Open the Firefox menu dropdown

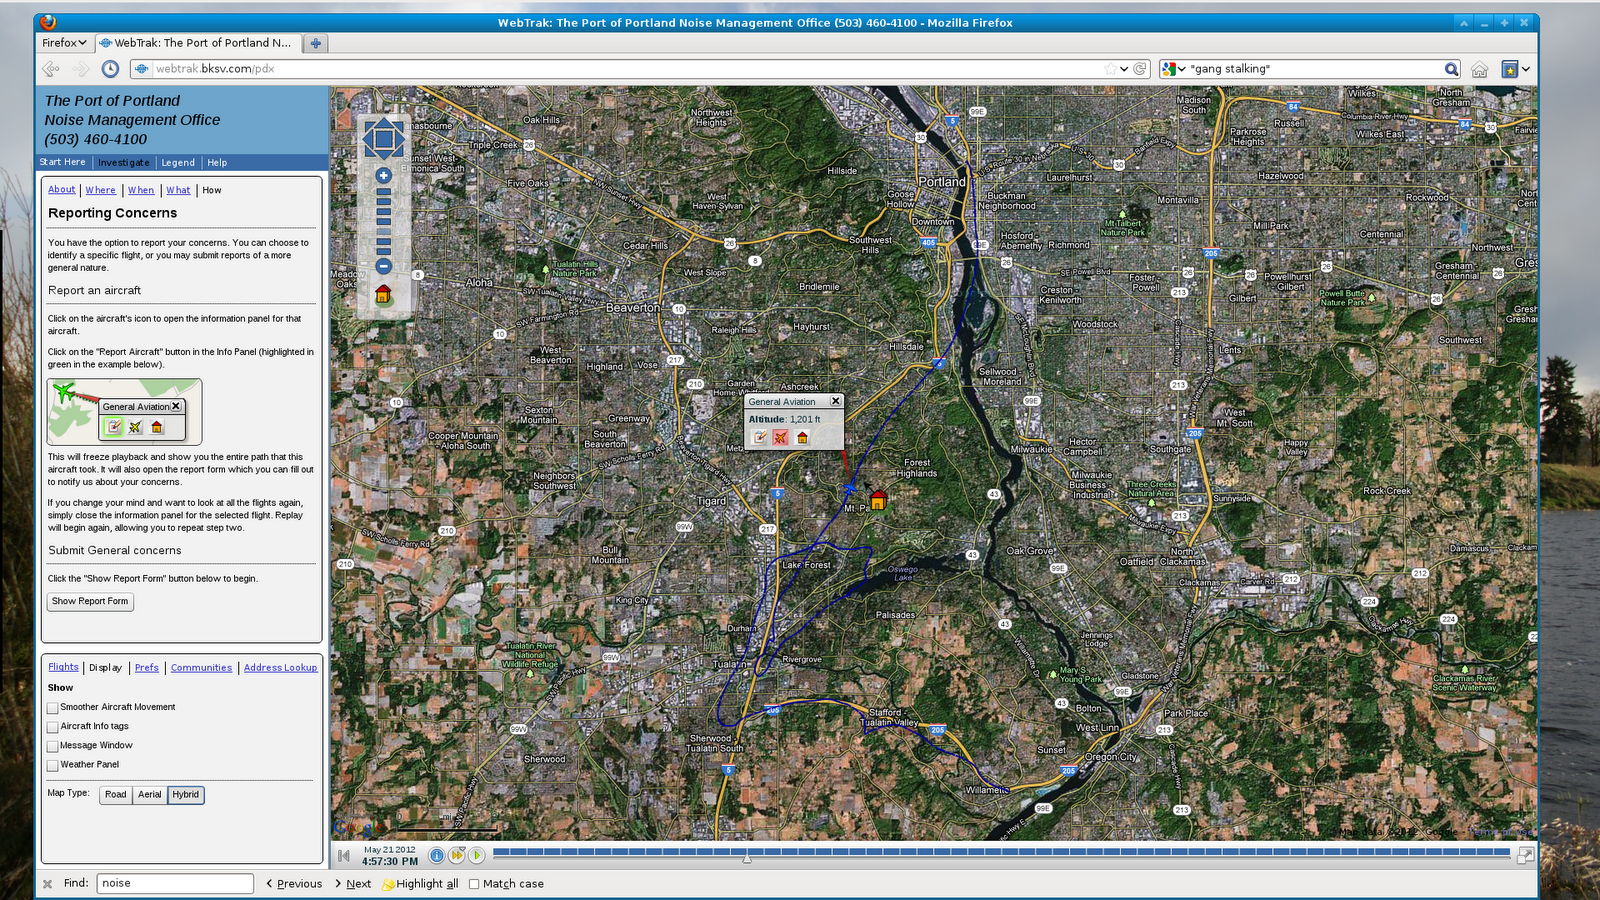tap(64, 43)
